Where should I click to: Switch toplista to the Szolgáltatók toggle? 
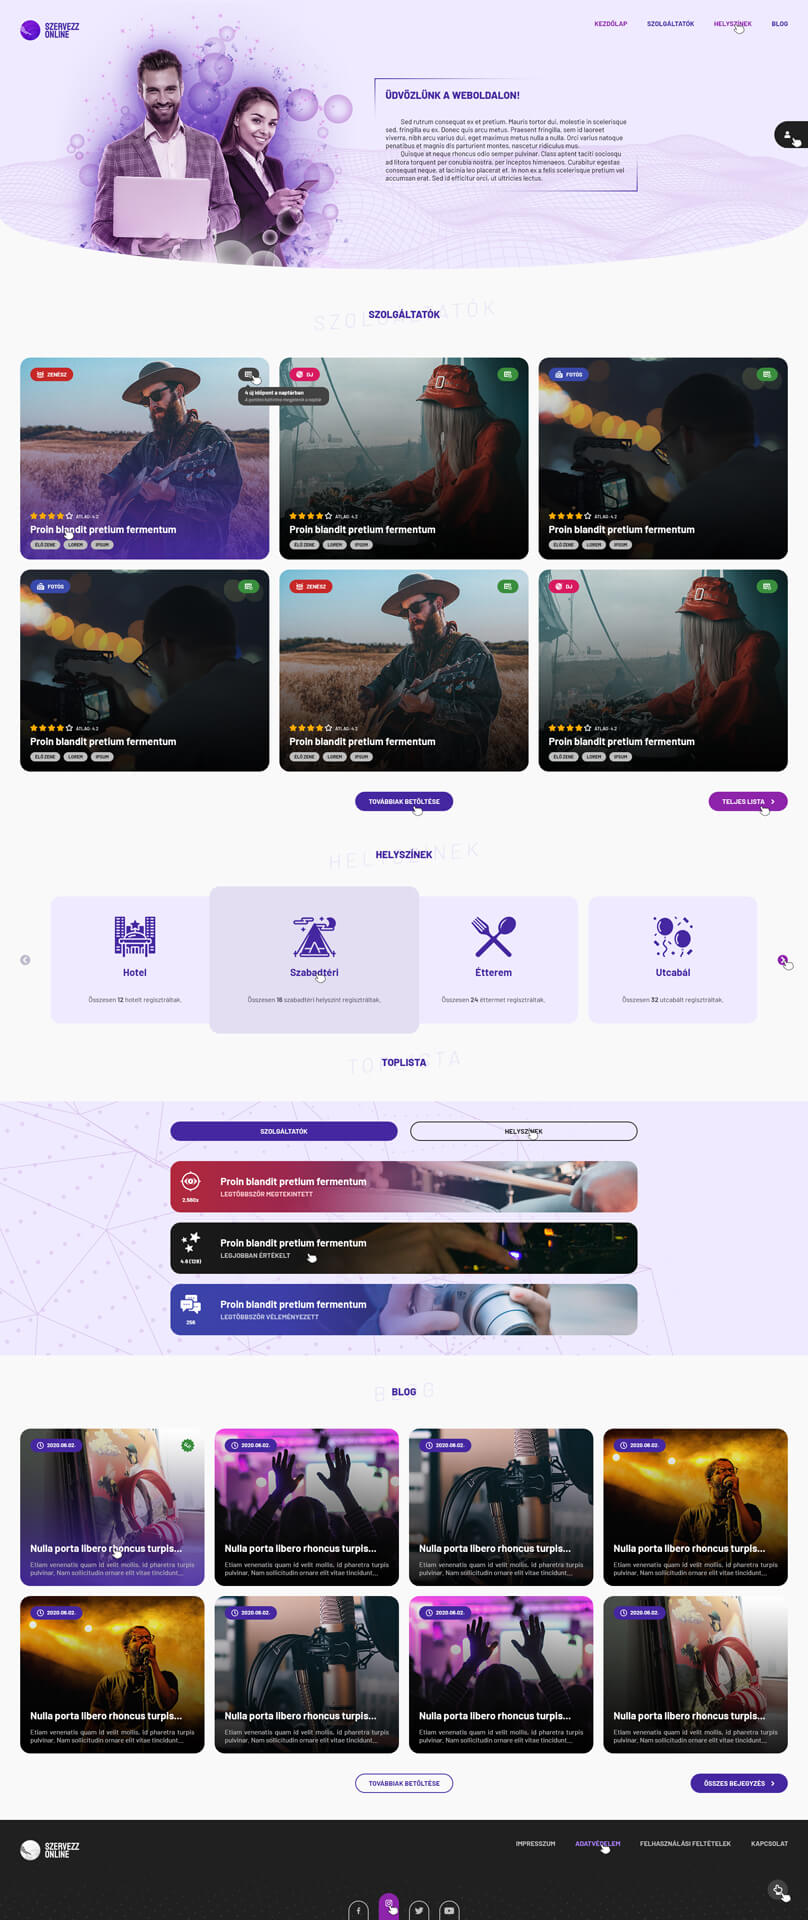click(x=284, y=1131)
